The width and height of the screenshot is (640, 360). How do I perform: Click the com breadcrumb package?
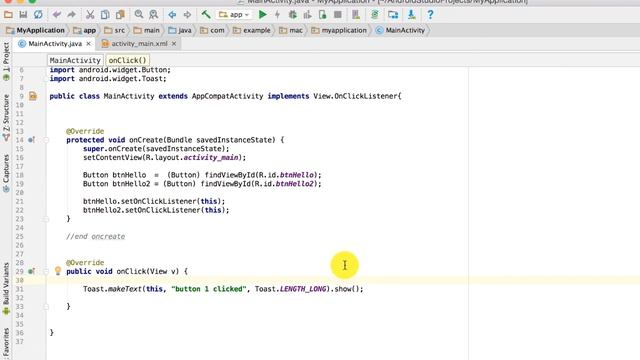(212, 30)
